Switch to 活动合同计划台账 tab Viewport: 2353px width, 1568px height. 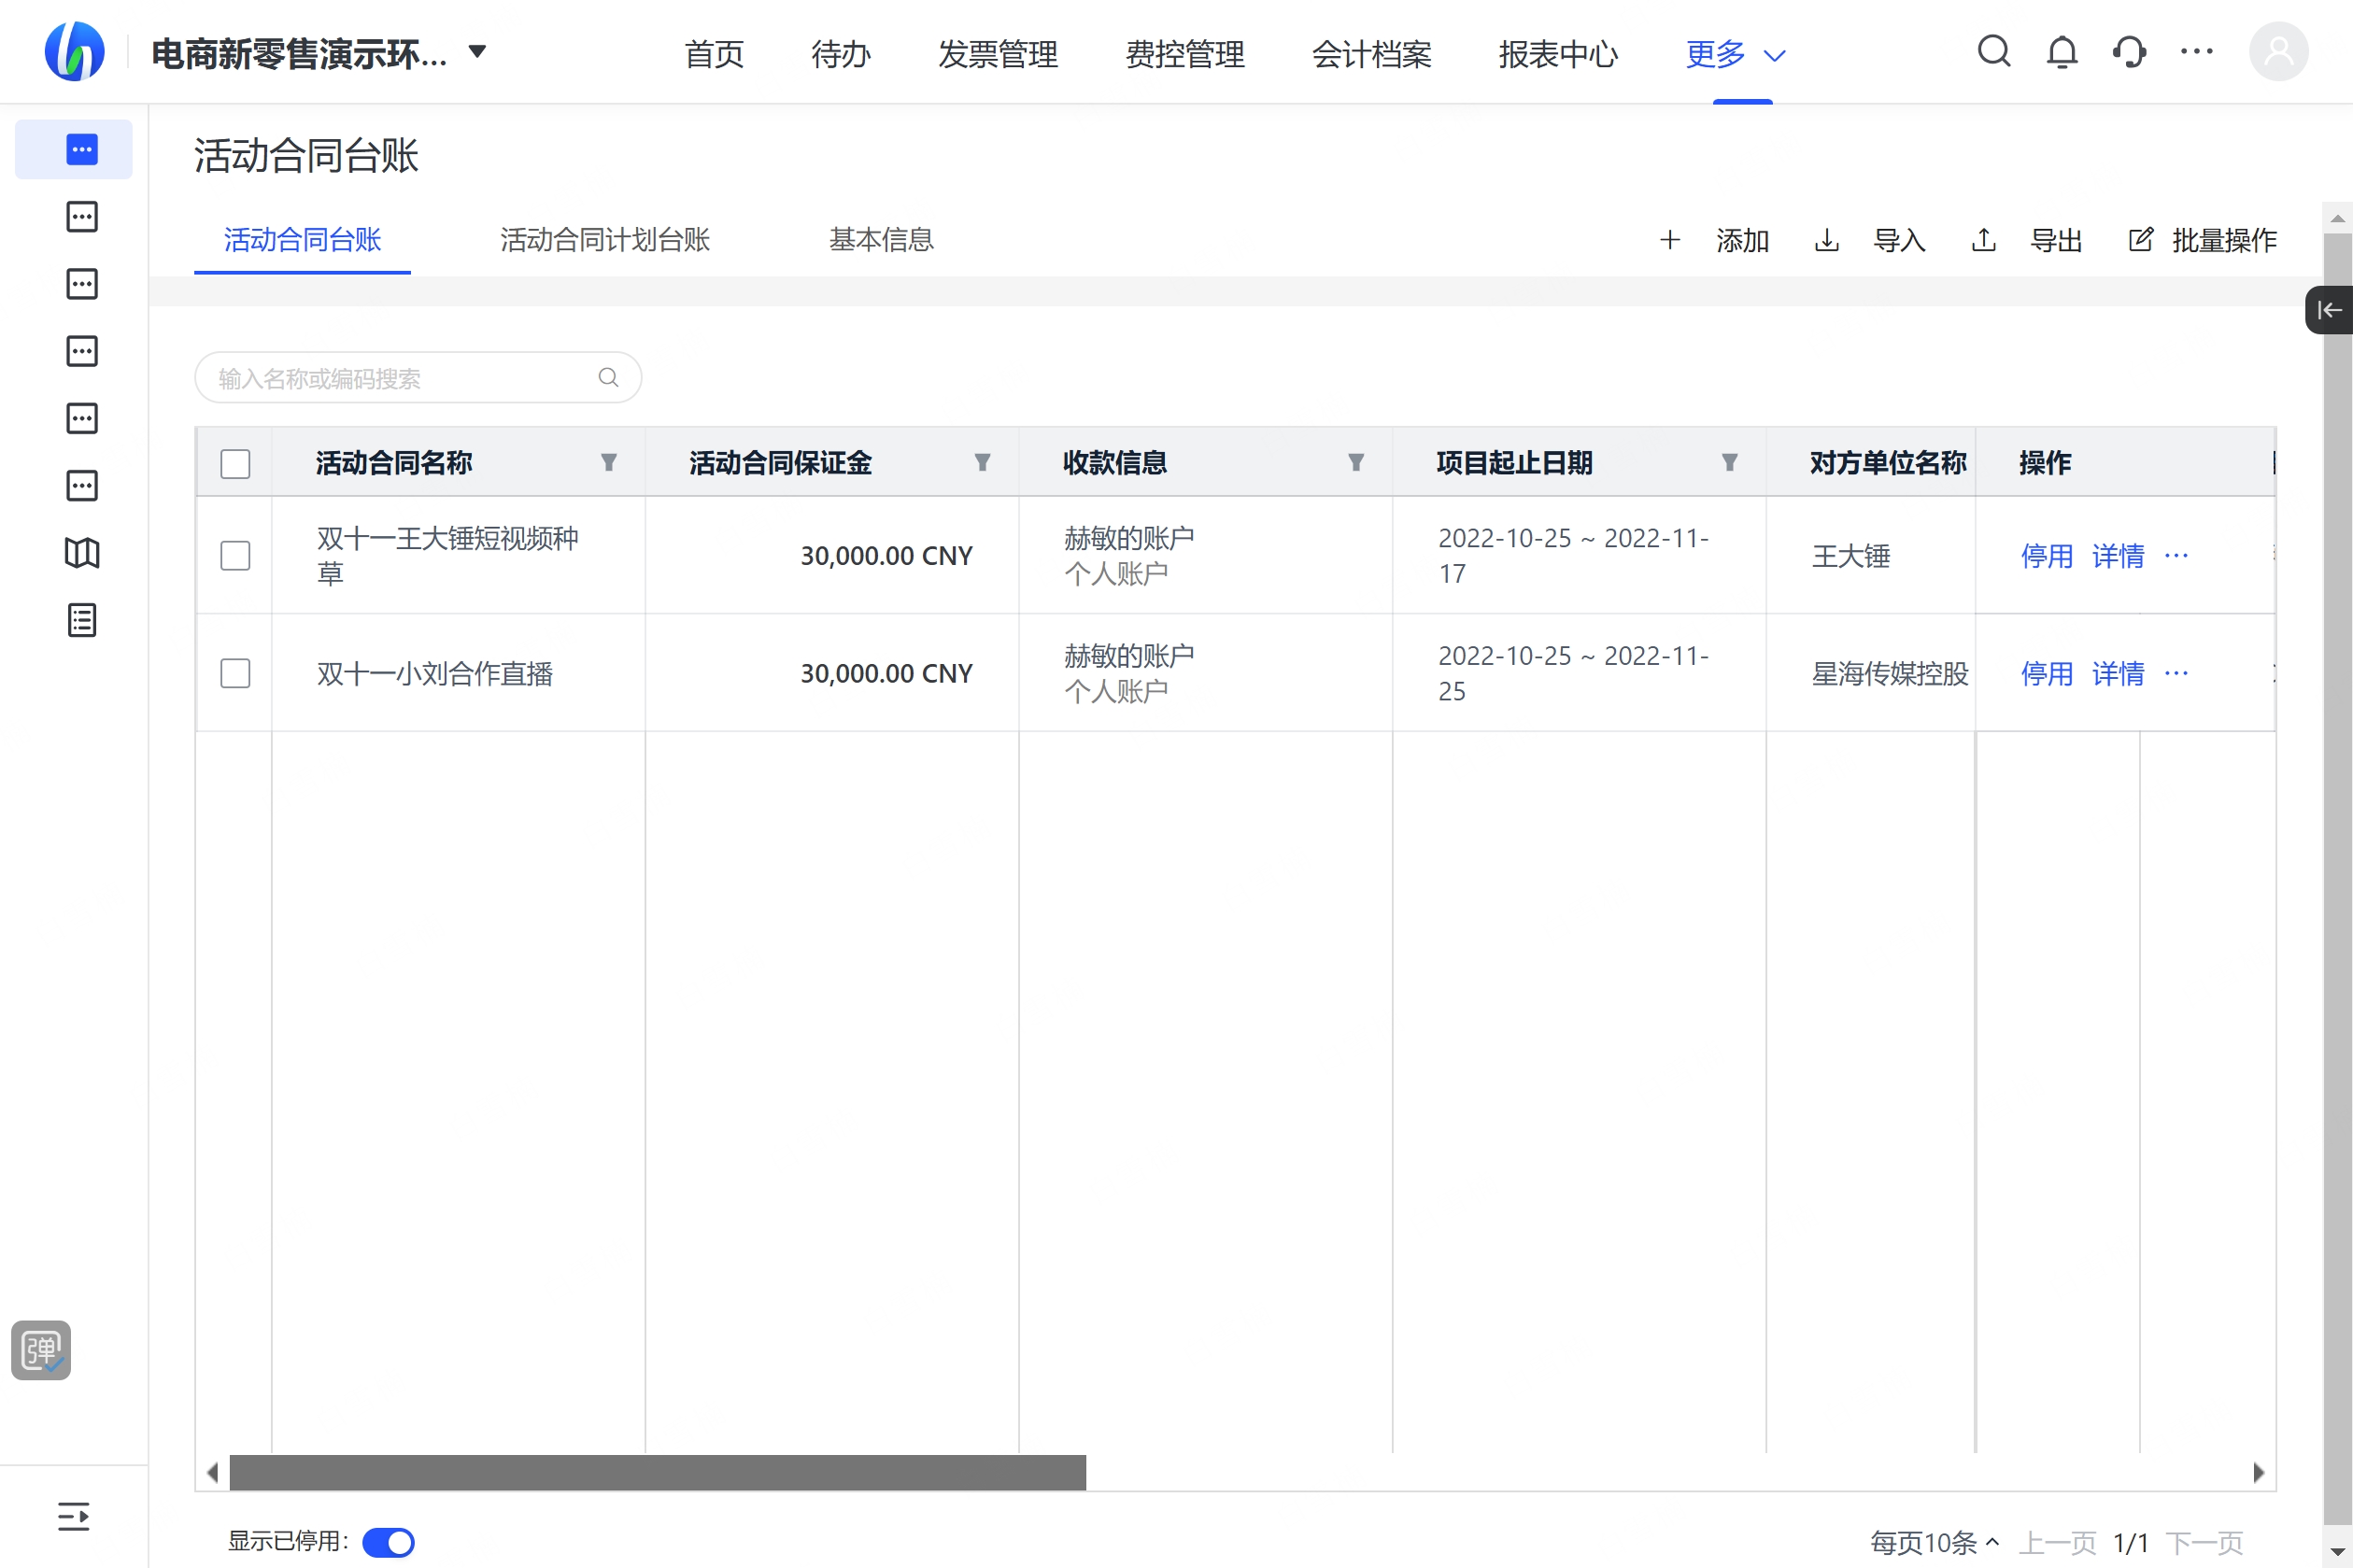click(x=604, y=240)
